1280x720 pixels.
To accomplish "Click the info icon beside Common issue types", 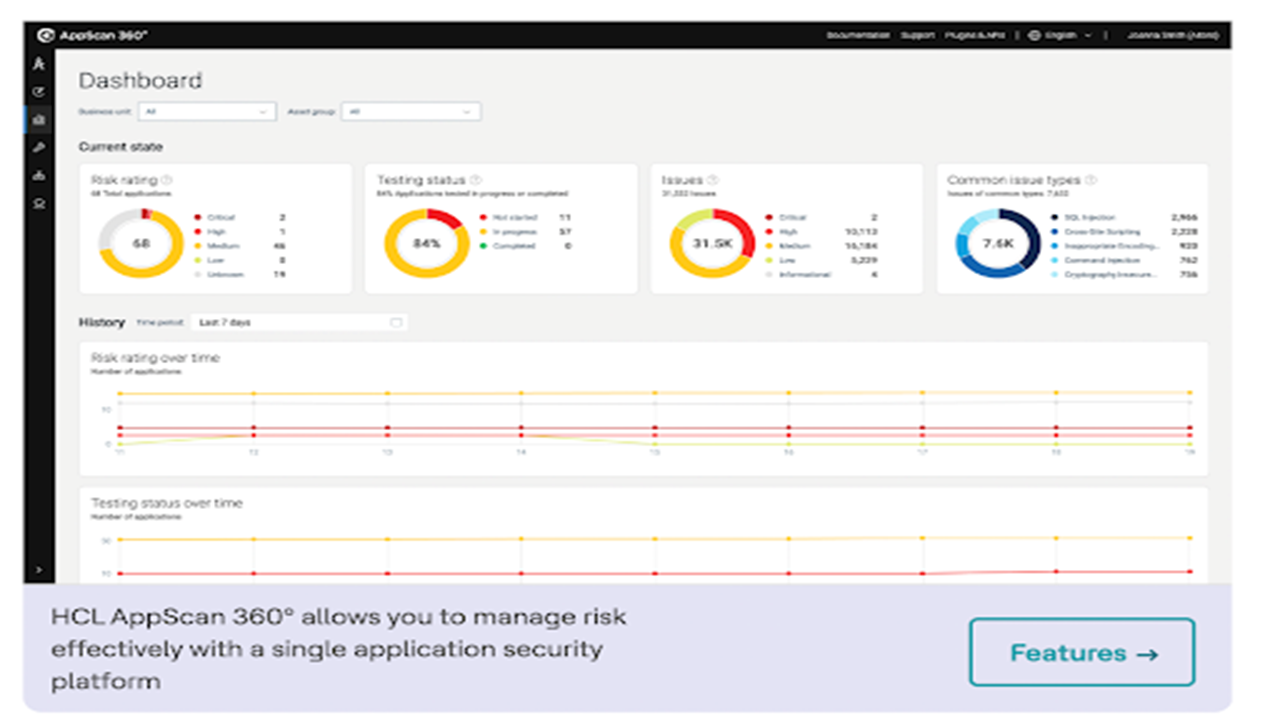I will [x=1091, y=180].
